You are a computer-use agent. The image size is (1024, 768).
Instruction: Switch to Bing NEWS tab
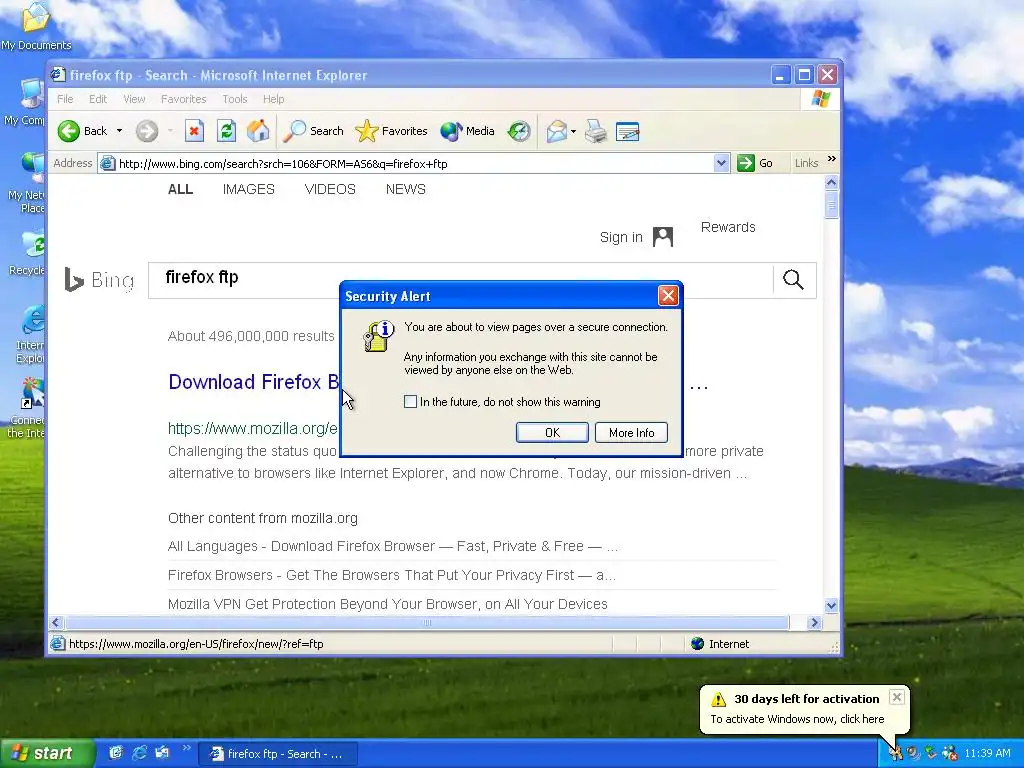tap(406, 189)
